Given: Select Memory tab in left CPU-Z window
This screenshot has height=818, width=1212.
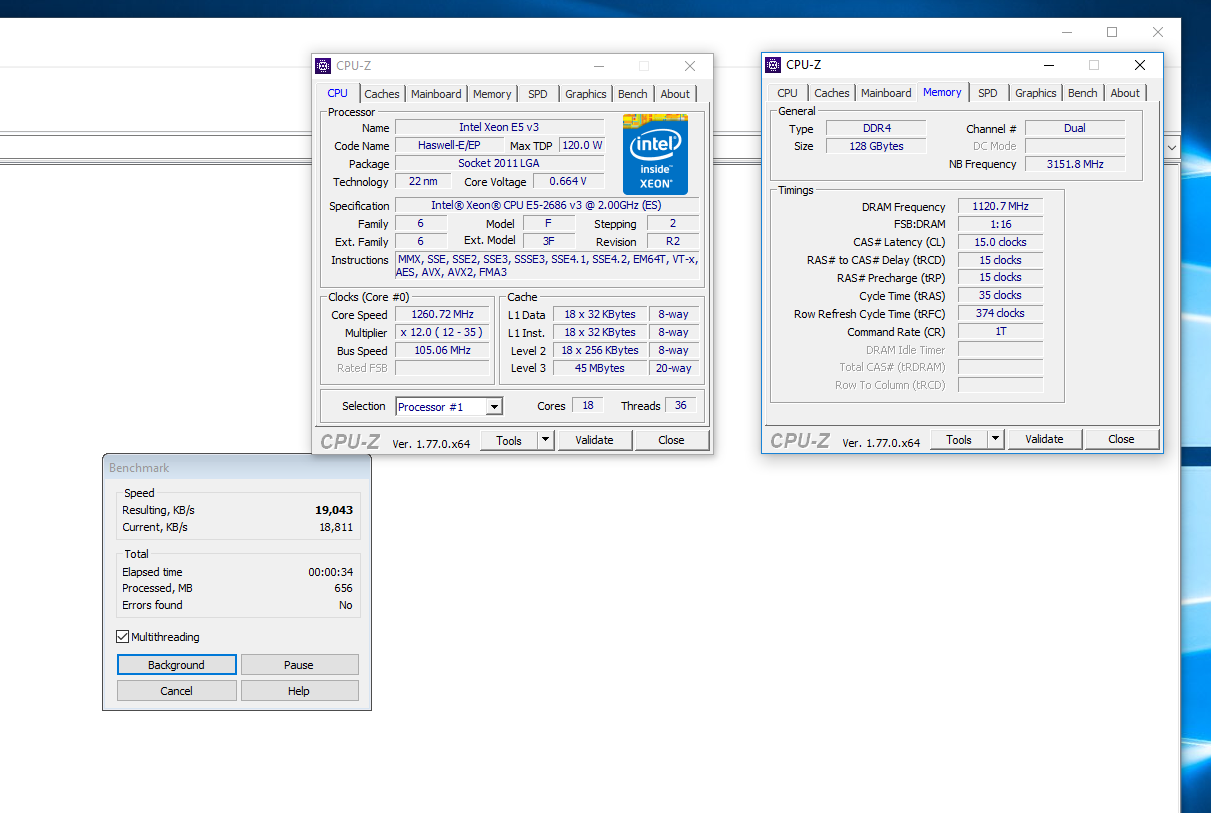Looking at the screenshot, I should coord(492,94).
